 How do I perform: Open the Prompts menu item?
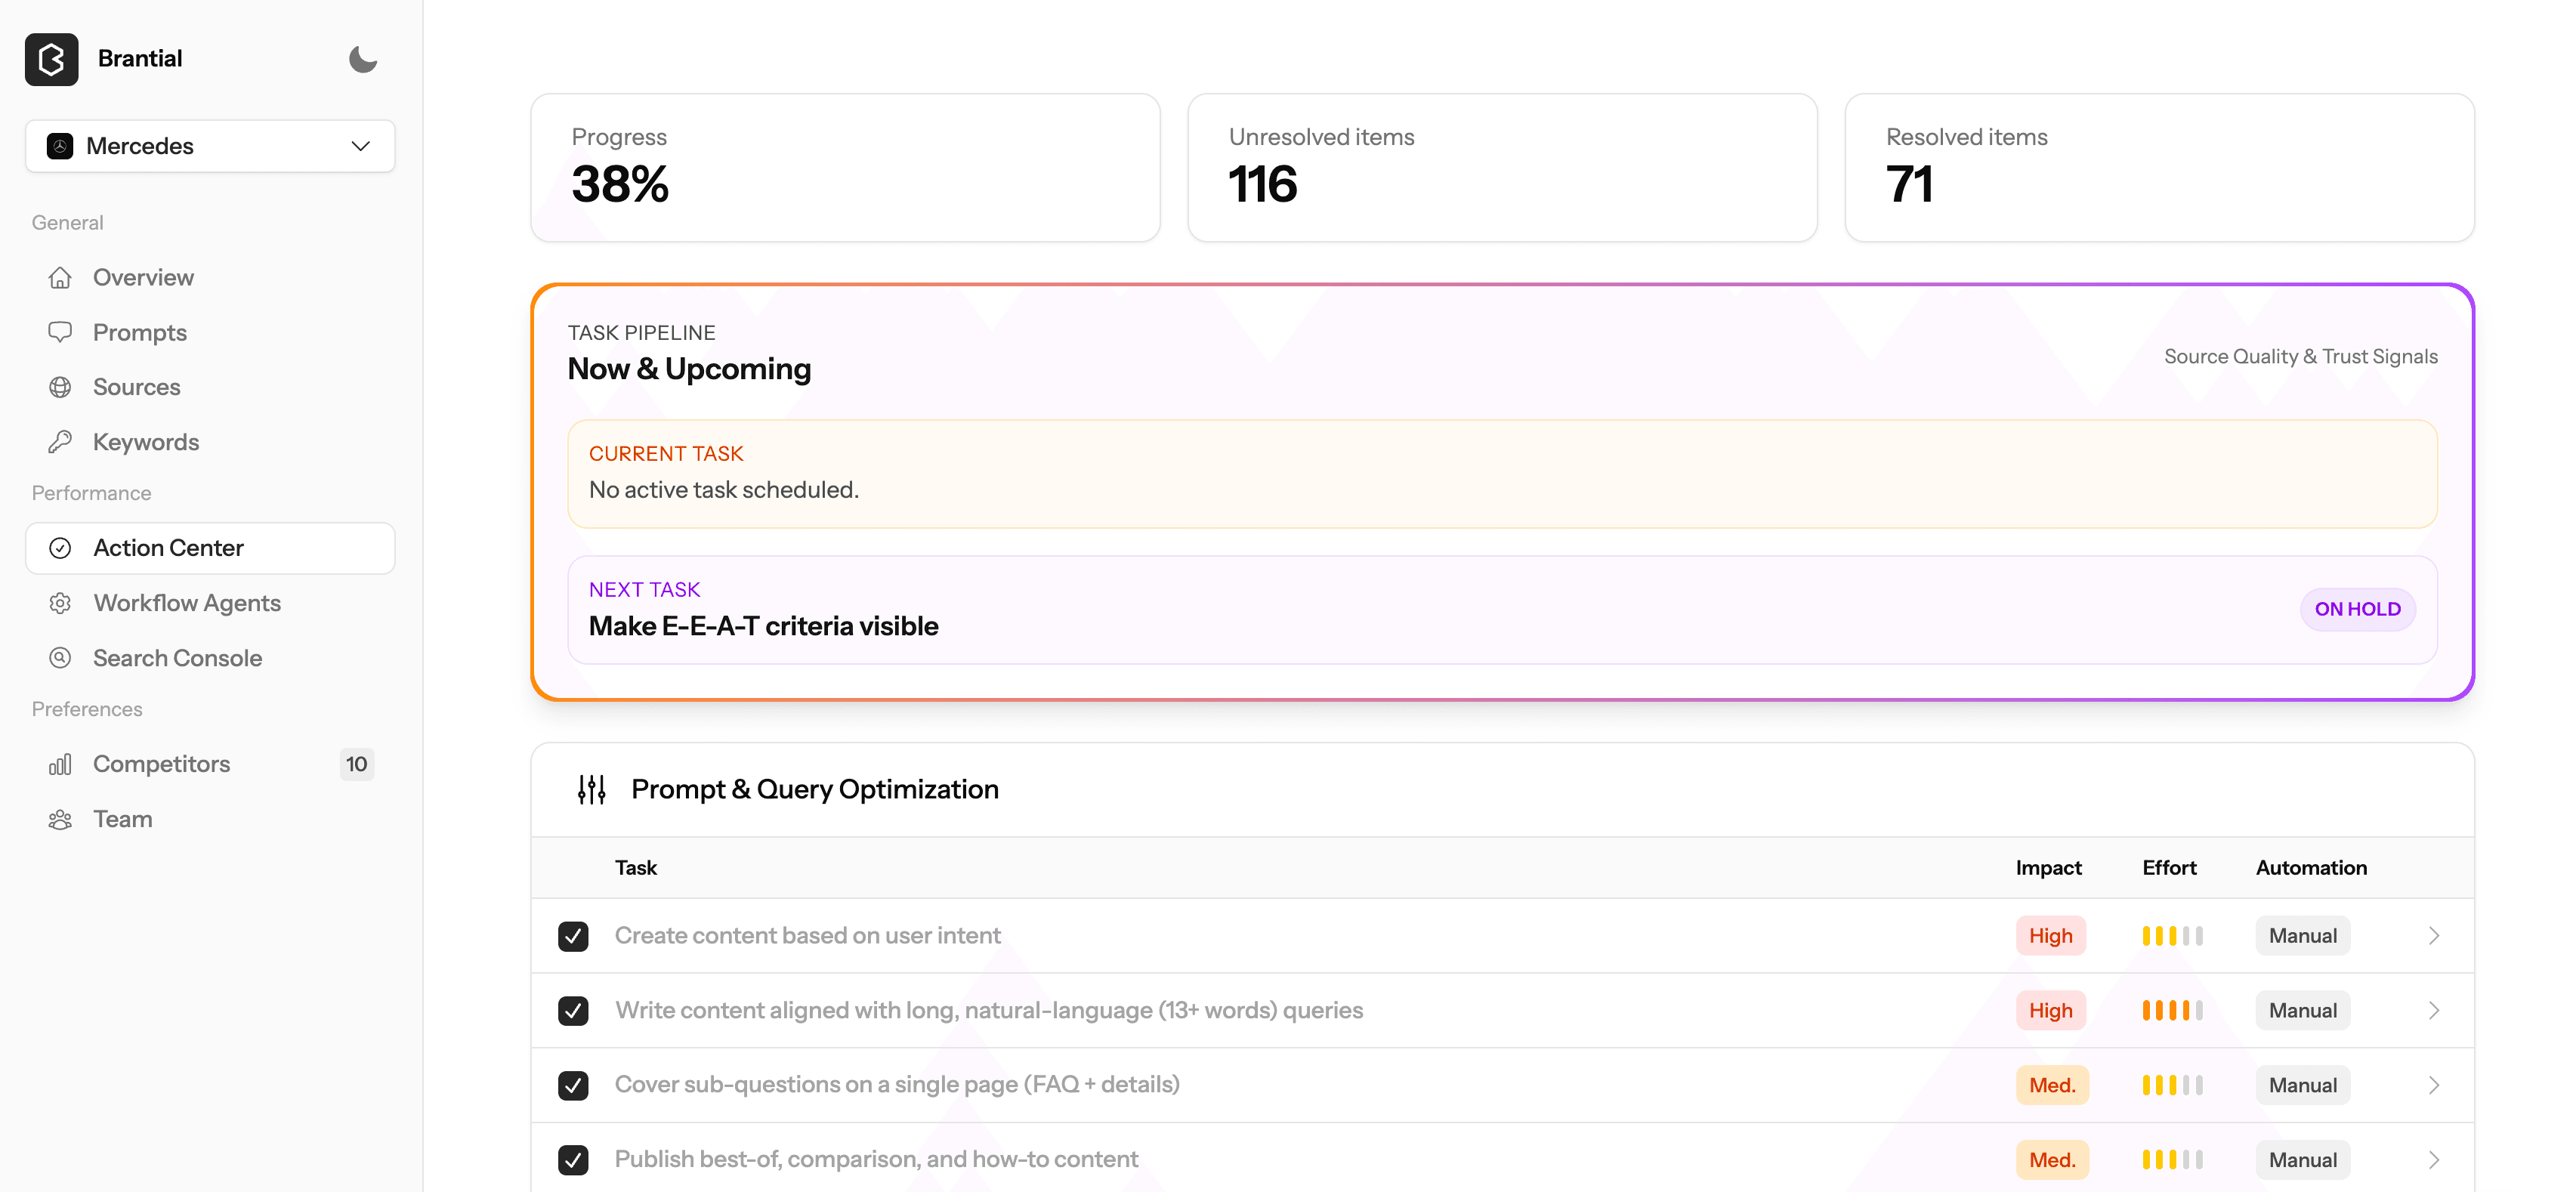pos(140,332)
